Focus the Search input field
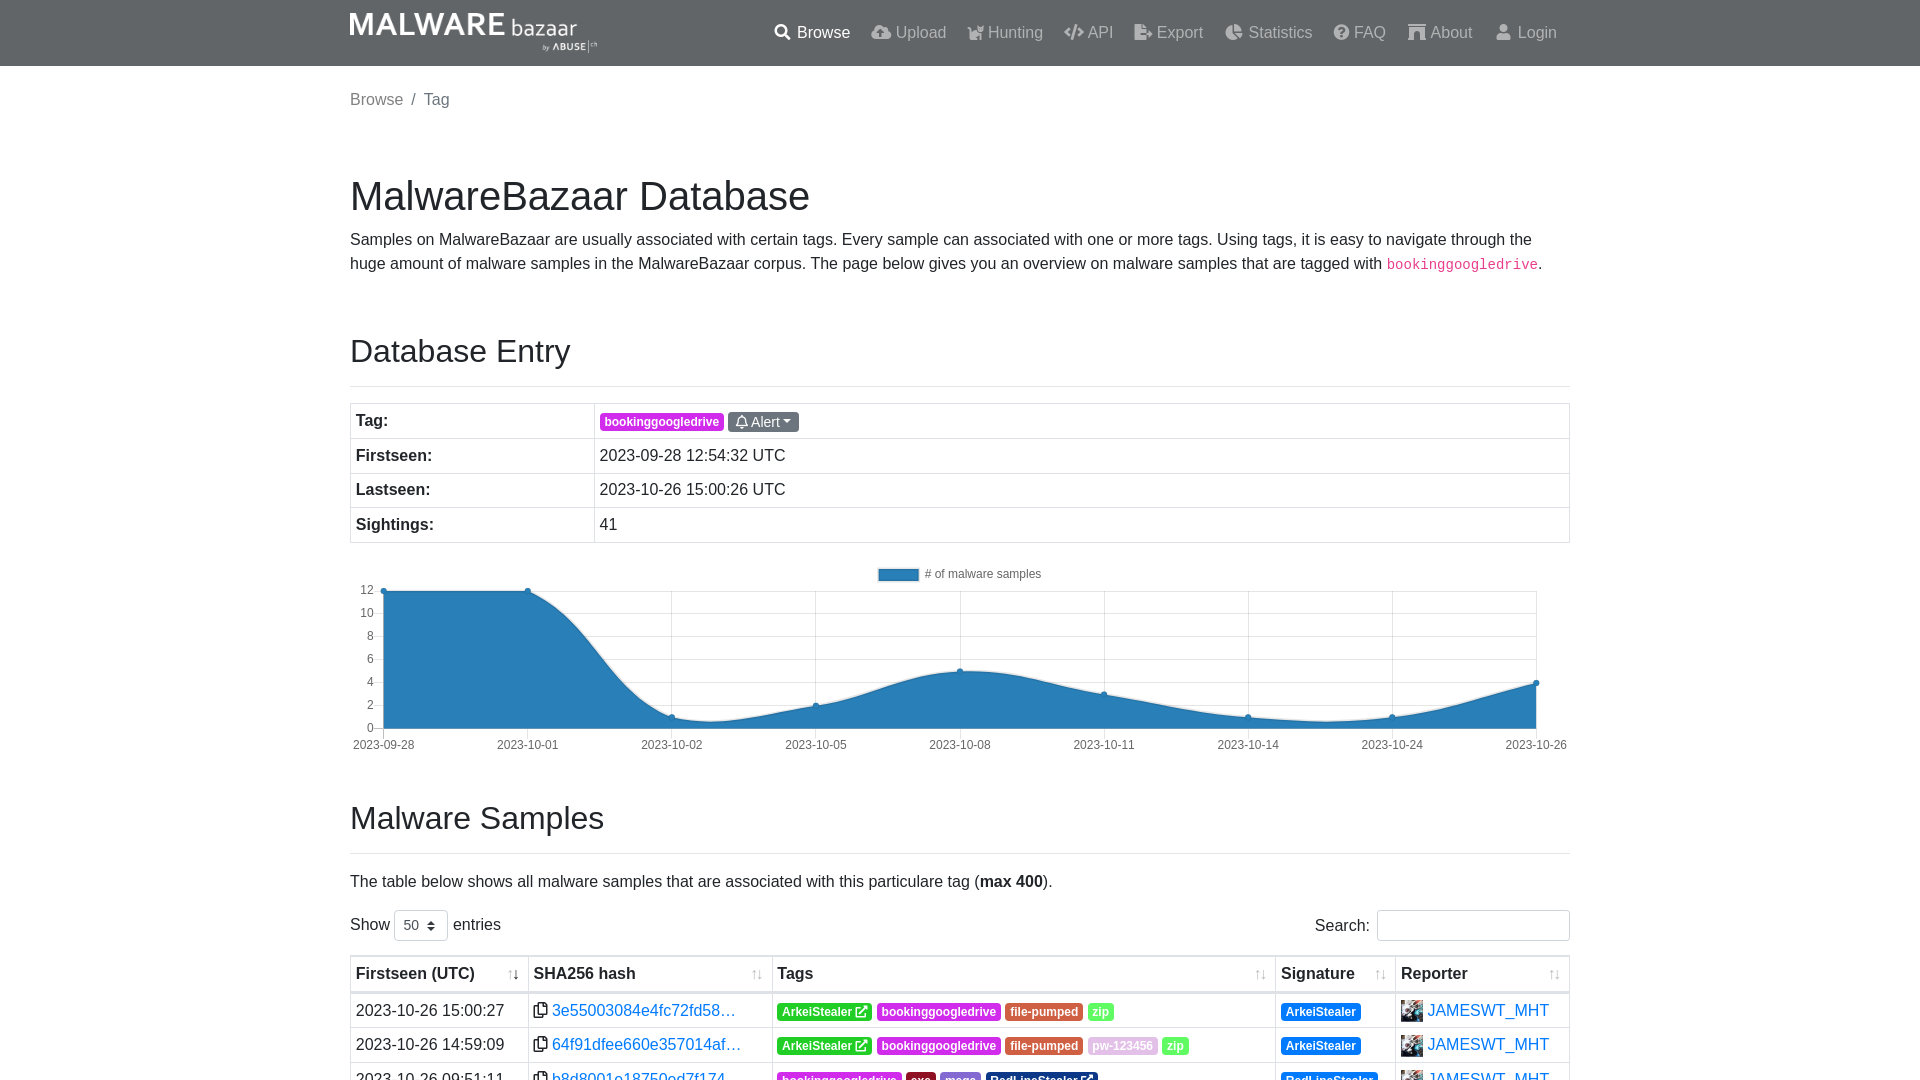The height and width of the screenshot is (1080, 1920). pos(1473,925)
